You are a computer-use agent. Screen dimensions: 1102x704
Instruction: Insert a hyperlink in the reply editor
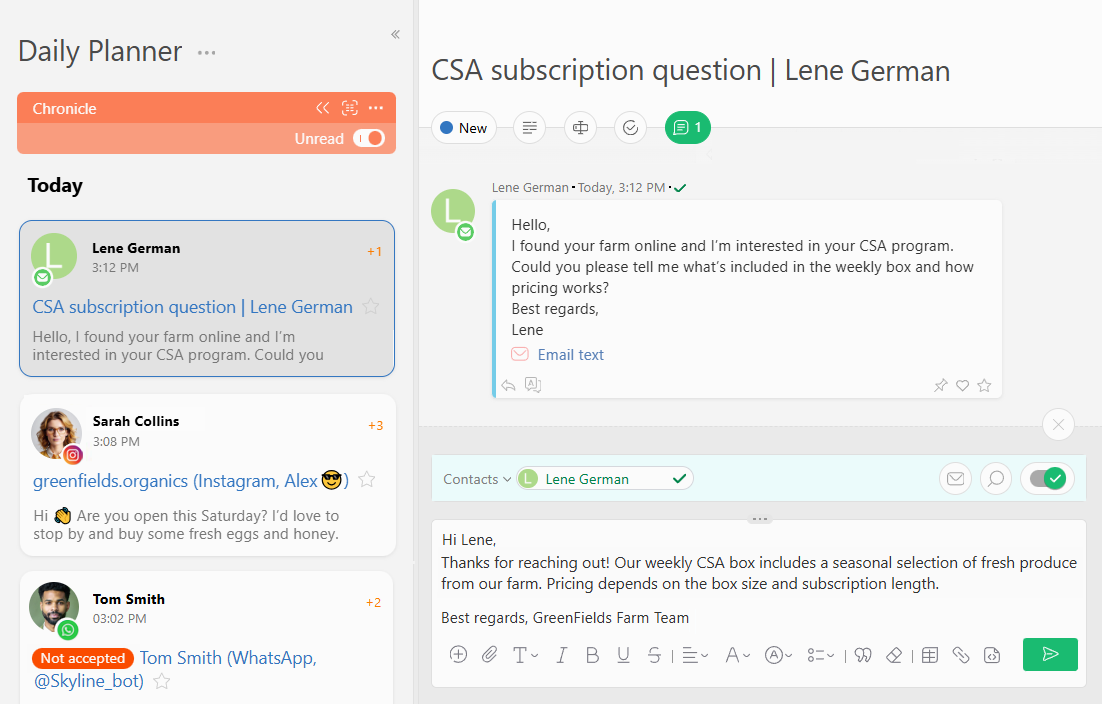tap(960, 655)
